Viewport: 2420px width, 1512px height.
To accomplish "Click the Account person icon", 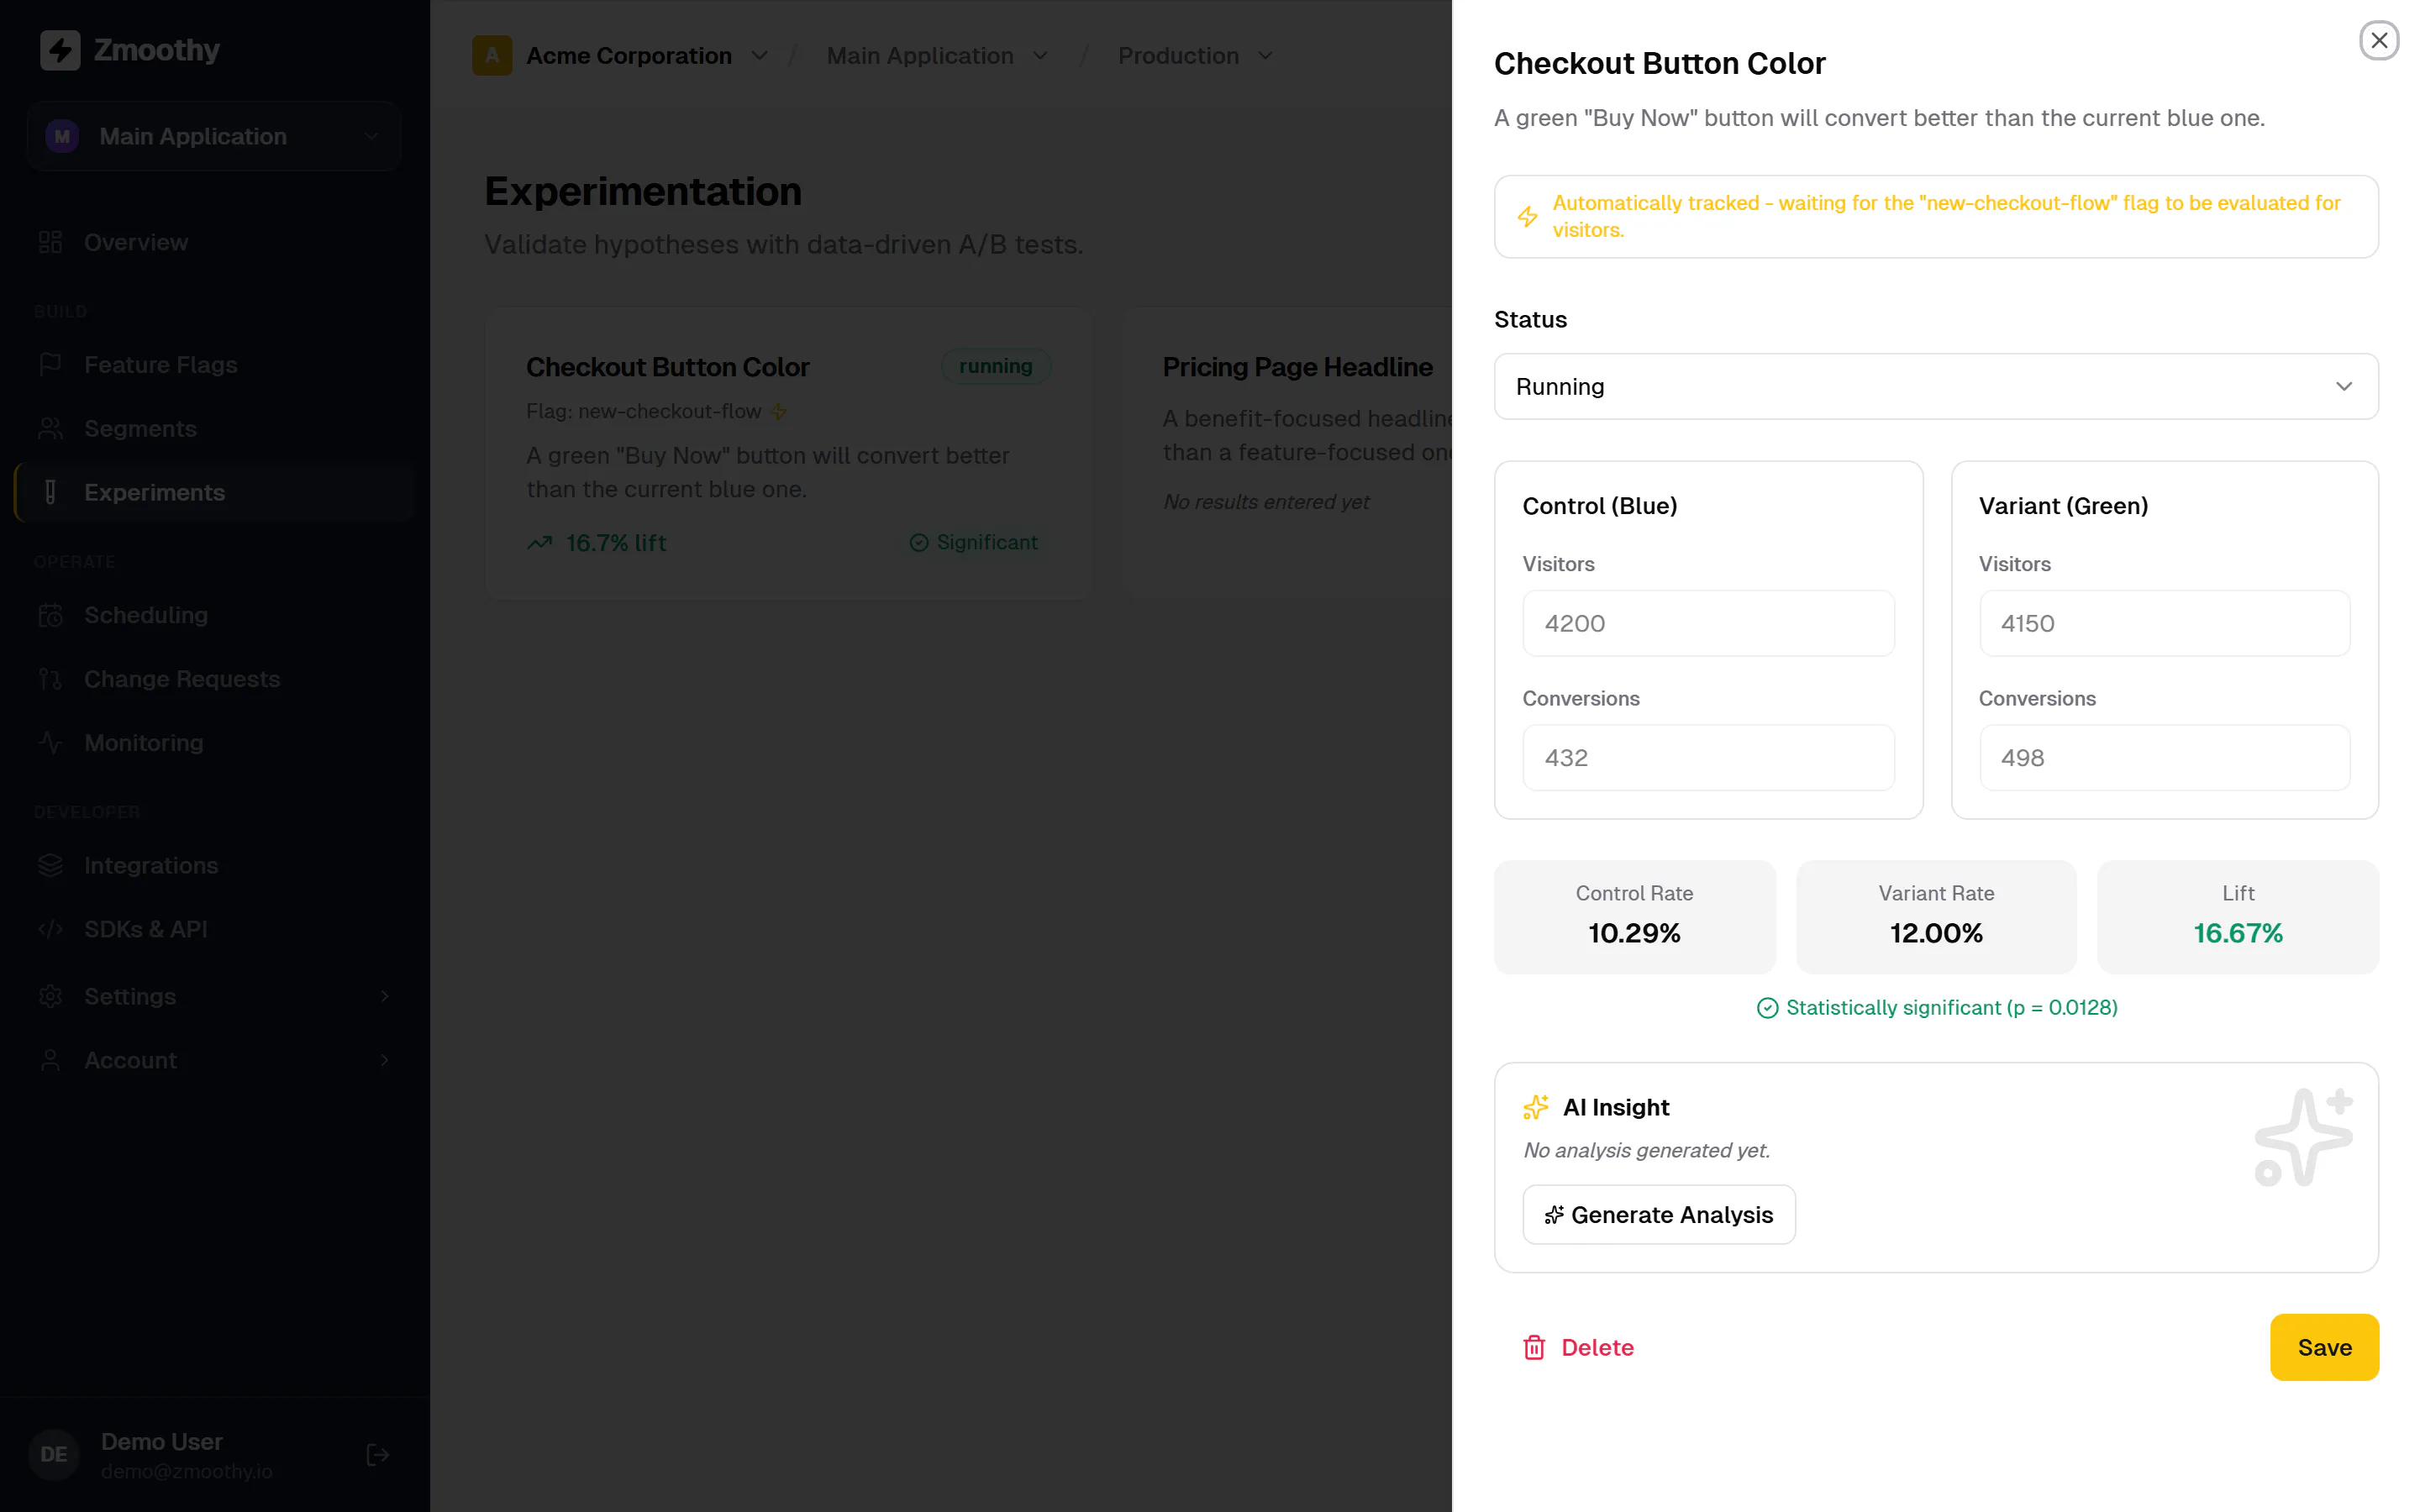I will pyautogui.click(x=50, y=1060).
